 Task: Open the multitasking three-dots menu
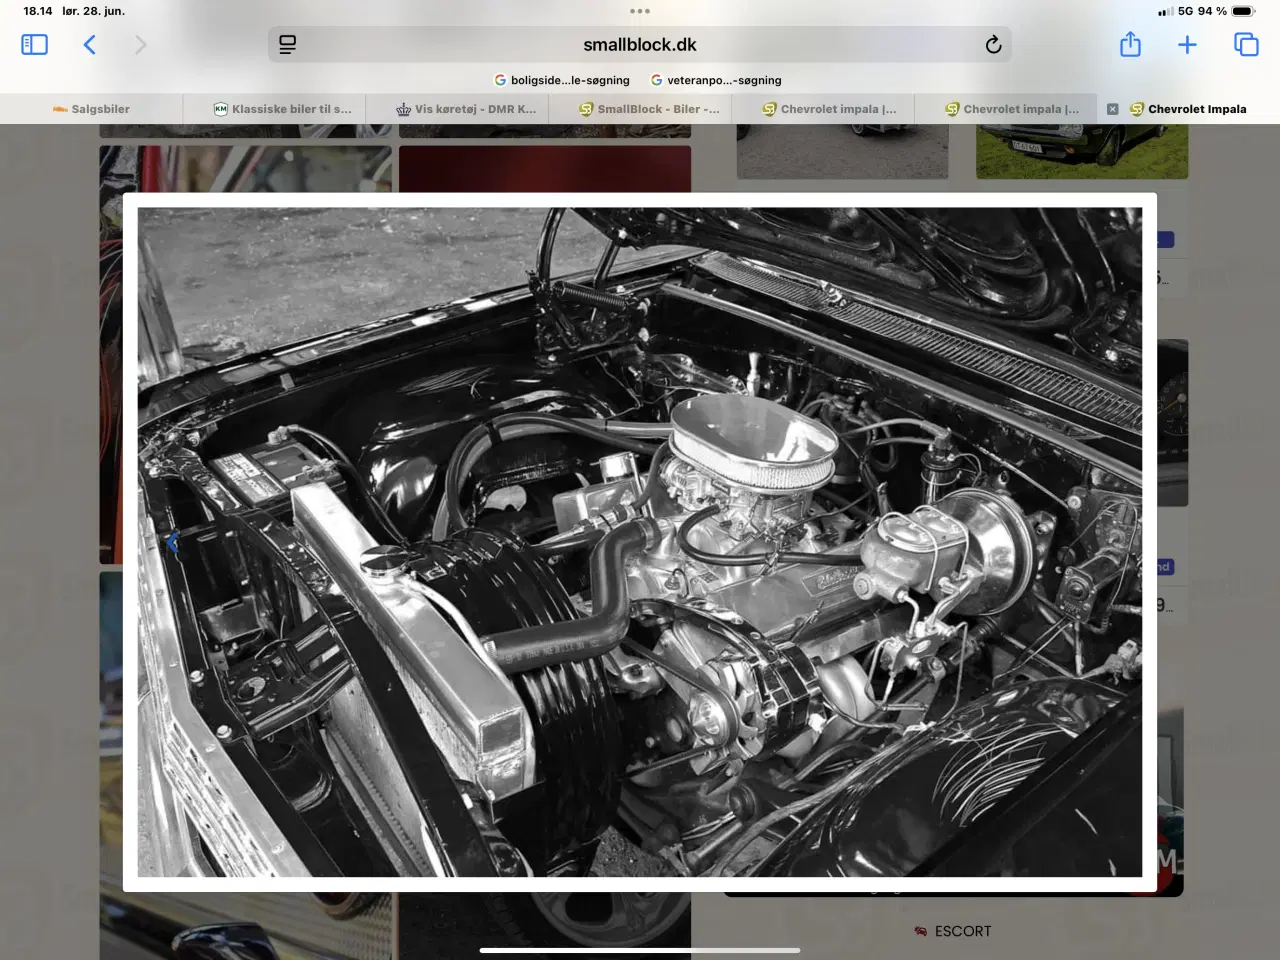click(x=640, y=11)
